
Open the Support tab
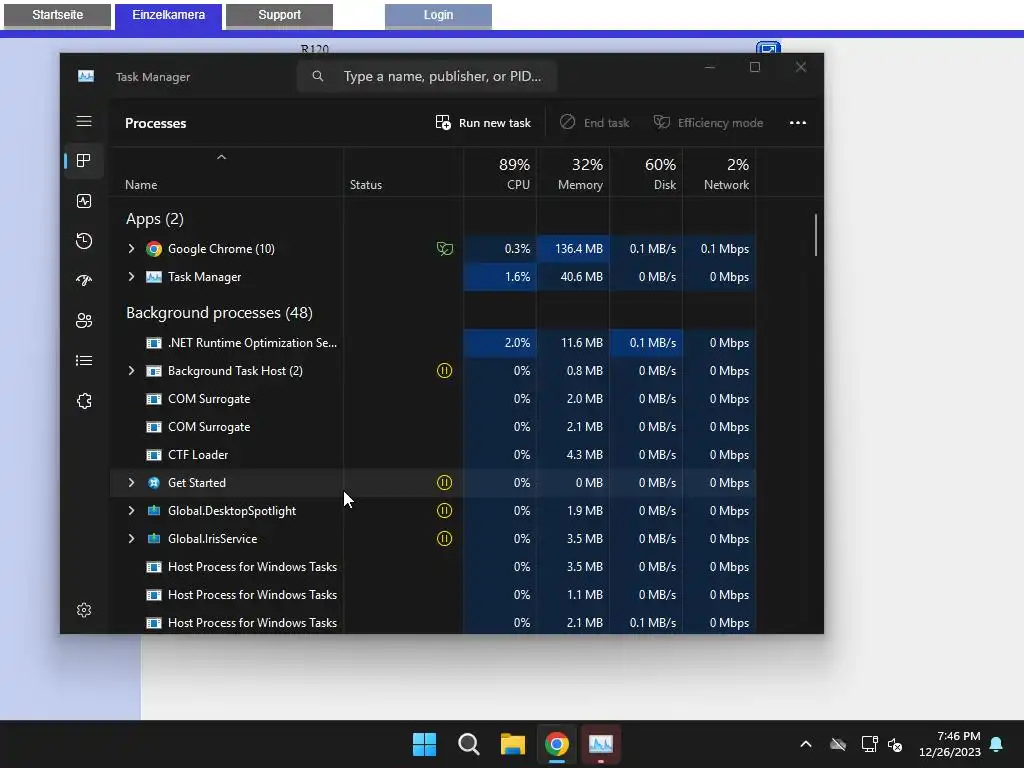(280, 15)
